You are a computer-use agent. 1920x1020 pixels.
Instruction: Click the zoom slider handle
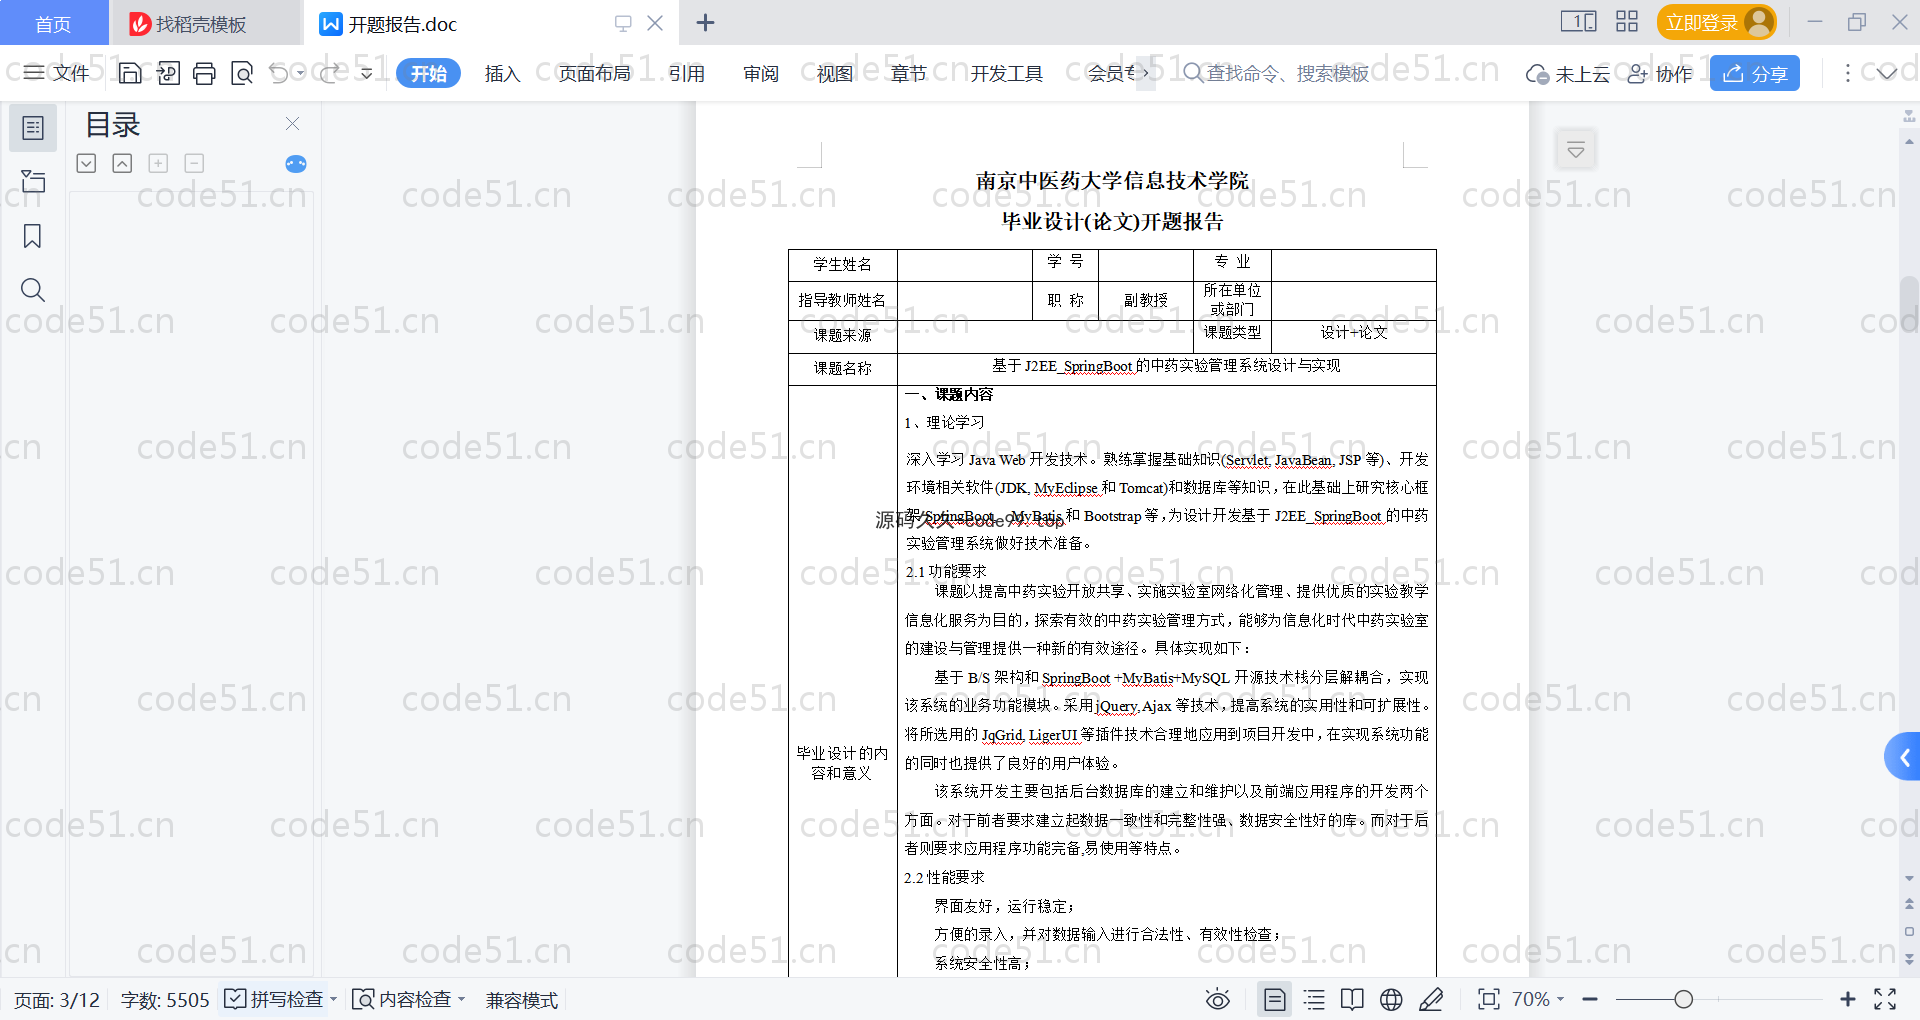coord(1684,1000)
